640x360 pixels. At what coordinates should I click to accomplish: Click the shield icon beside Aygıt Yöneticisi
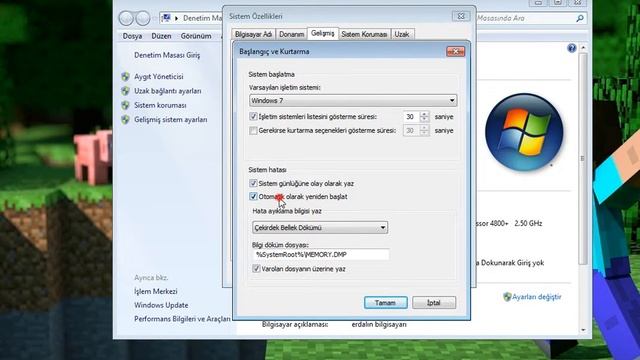(x=126, y=76)
